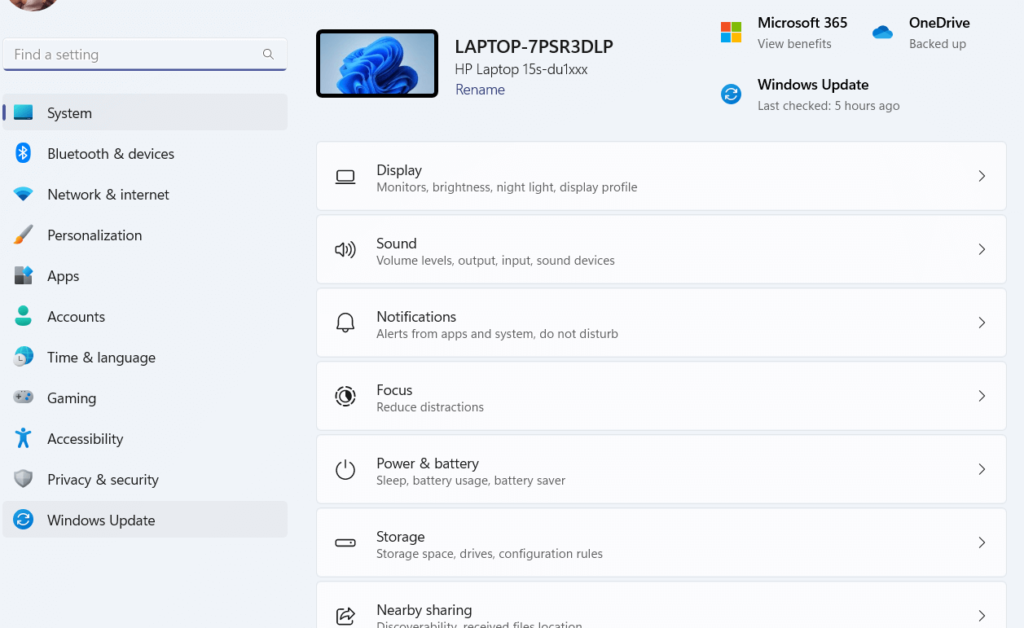Viewport: 1024px width, 628px height.
Task: Click the Windows Update icon in header
Action: [x=731, y=94]
